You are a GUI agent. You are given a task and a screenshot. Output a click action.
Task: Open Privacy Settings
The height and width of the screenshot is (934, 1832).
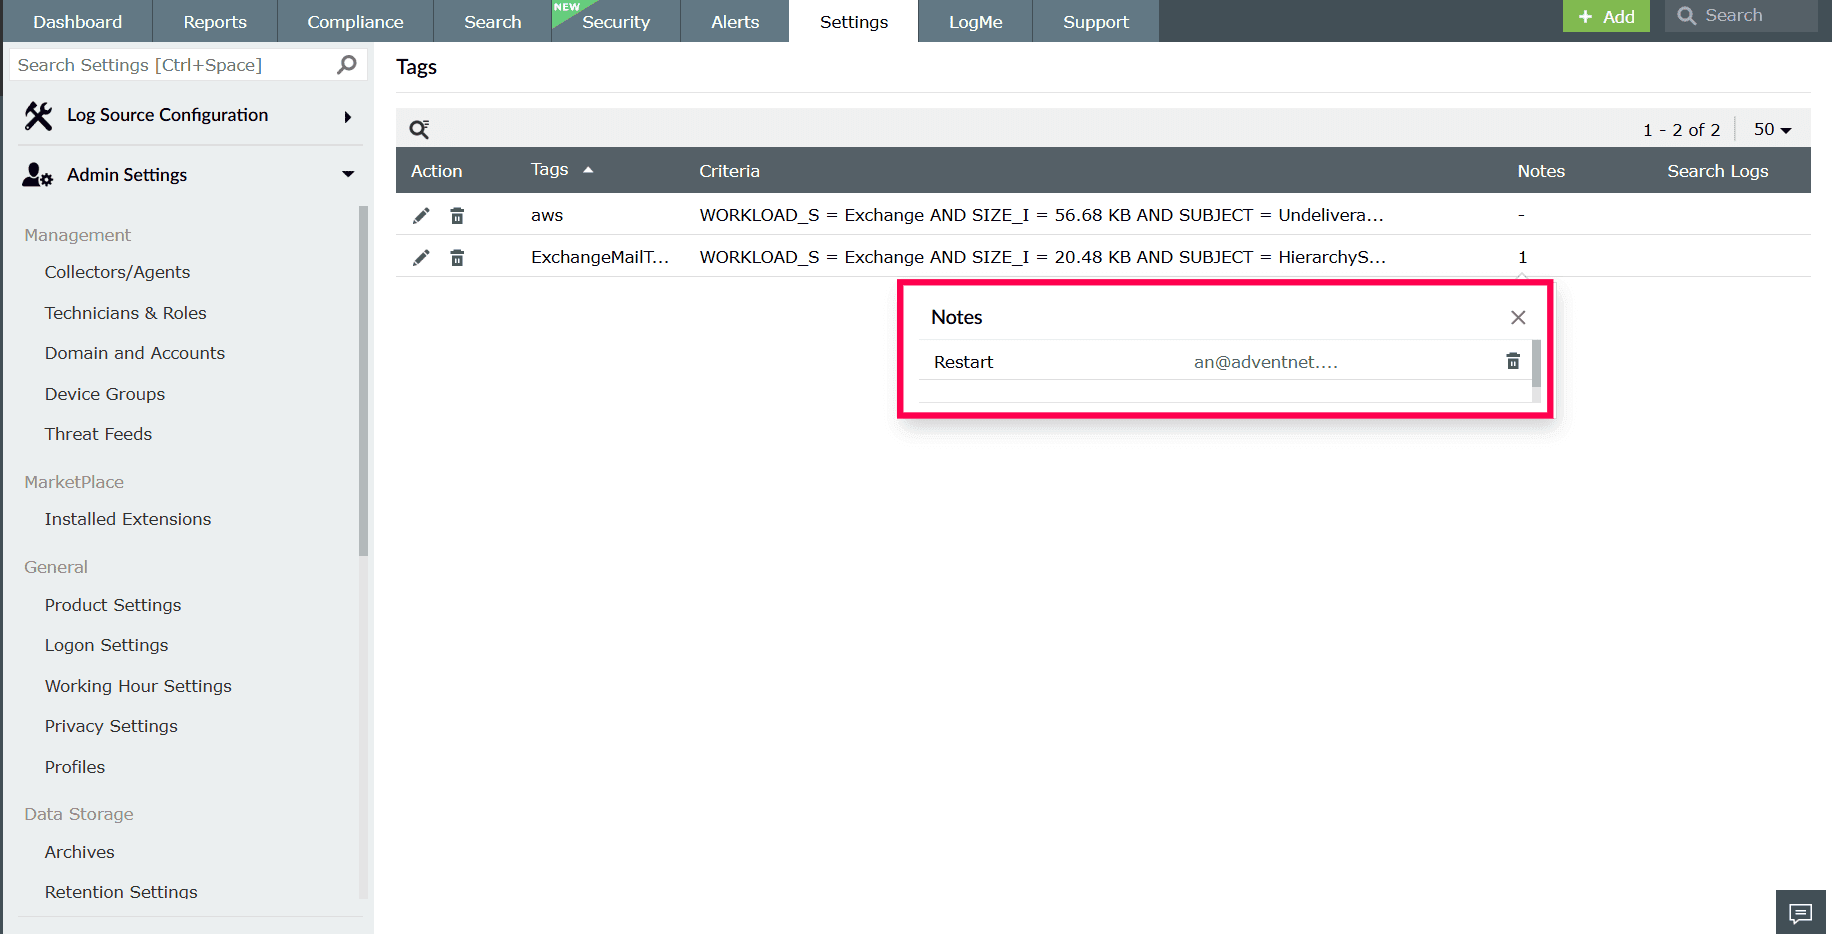click(111, 726)
